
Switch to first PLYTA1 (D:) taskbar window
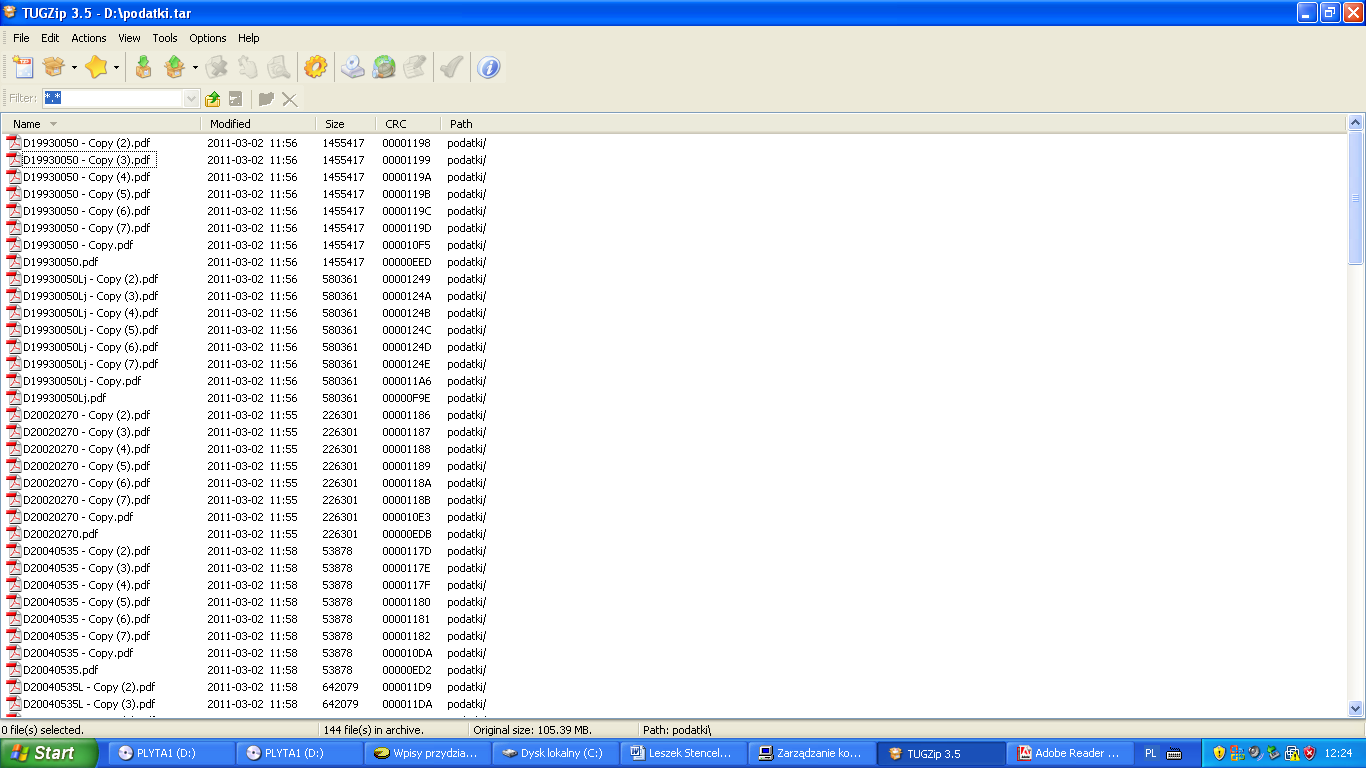click(x=169, y=753)
